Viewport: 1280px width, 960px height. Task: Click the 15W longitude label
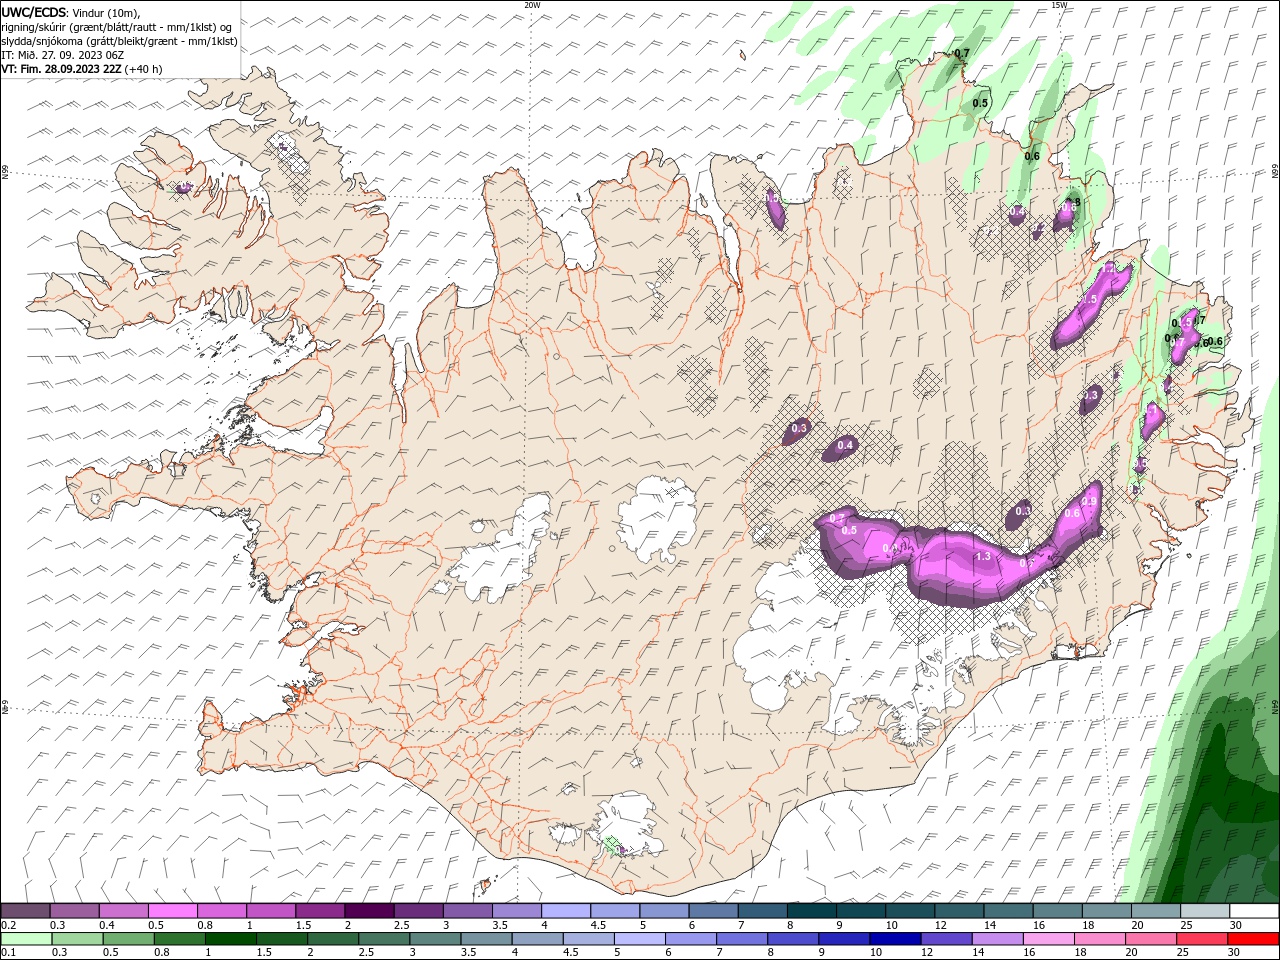pyautogui.click(x=1059, y=5)
